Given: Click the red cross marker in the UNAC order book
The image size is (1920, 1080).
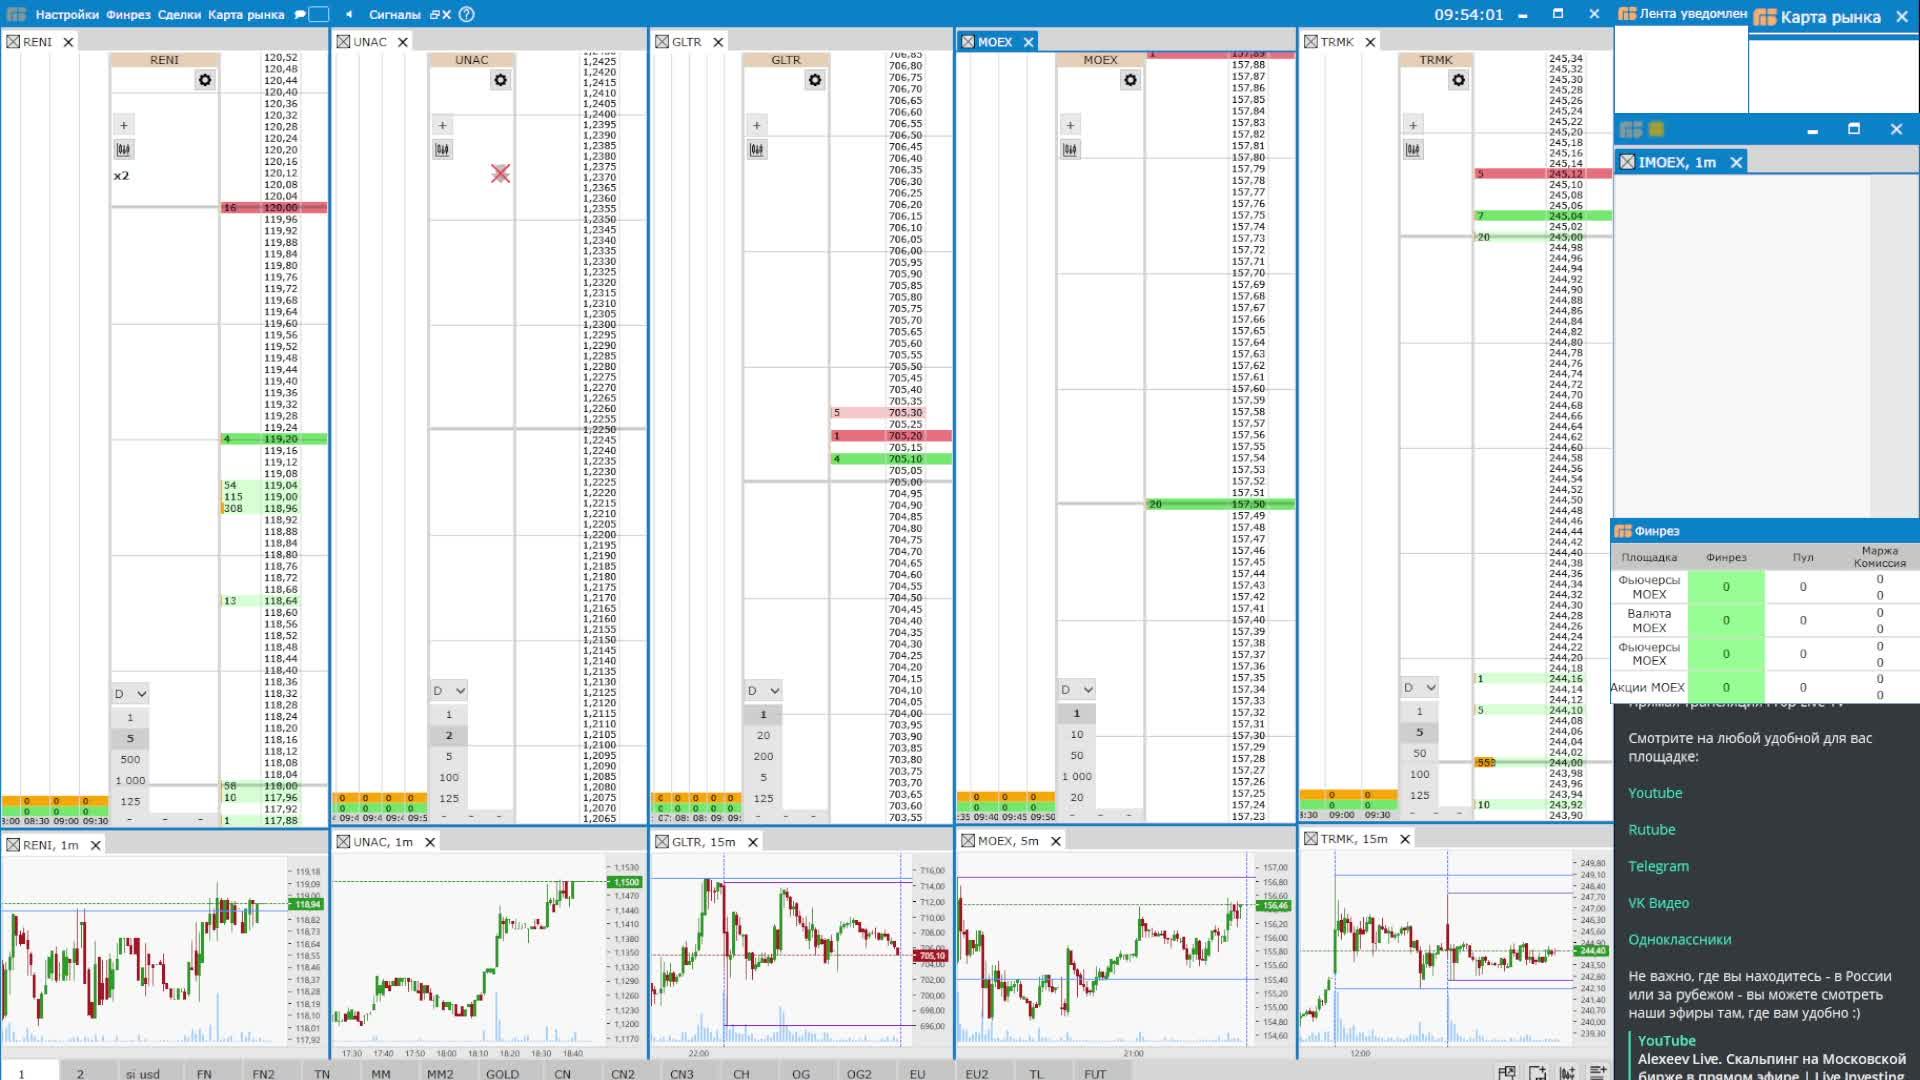Looking at the screenshot, I should 501,174.
